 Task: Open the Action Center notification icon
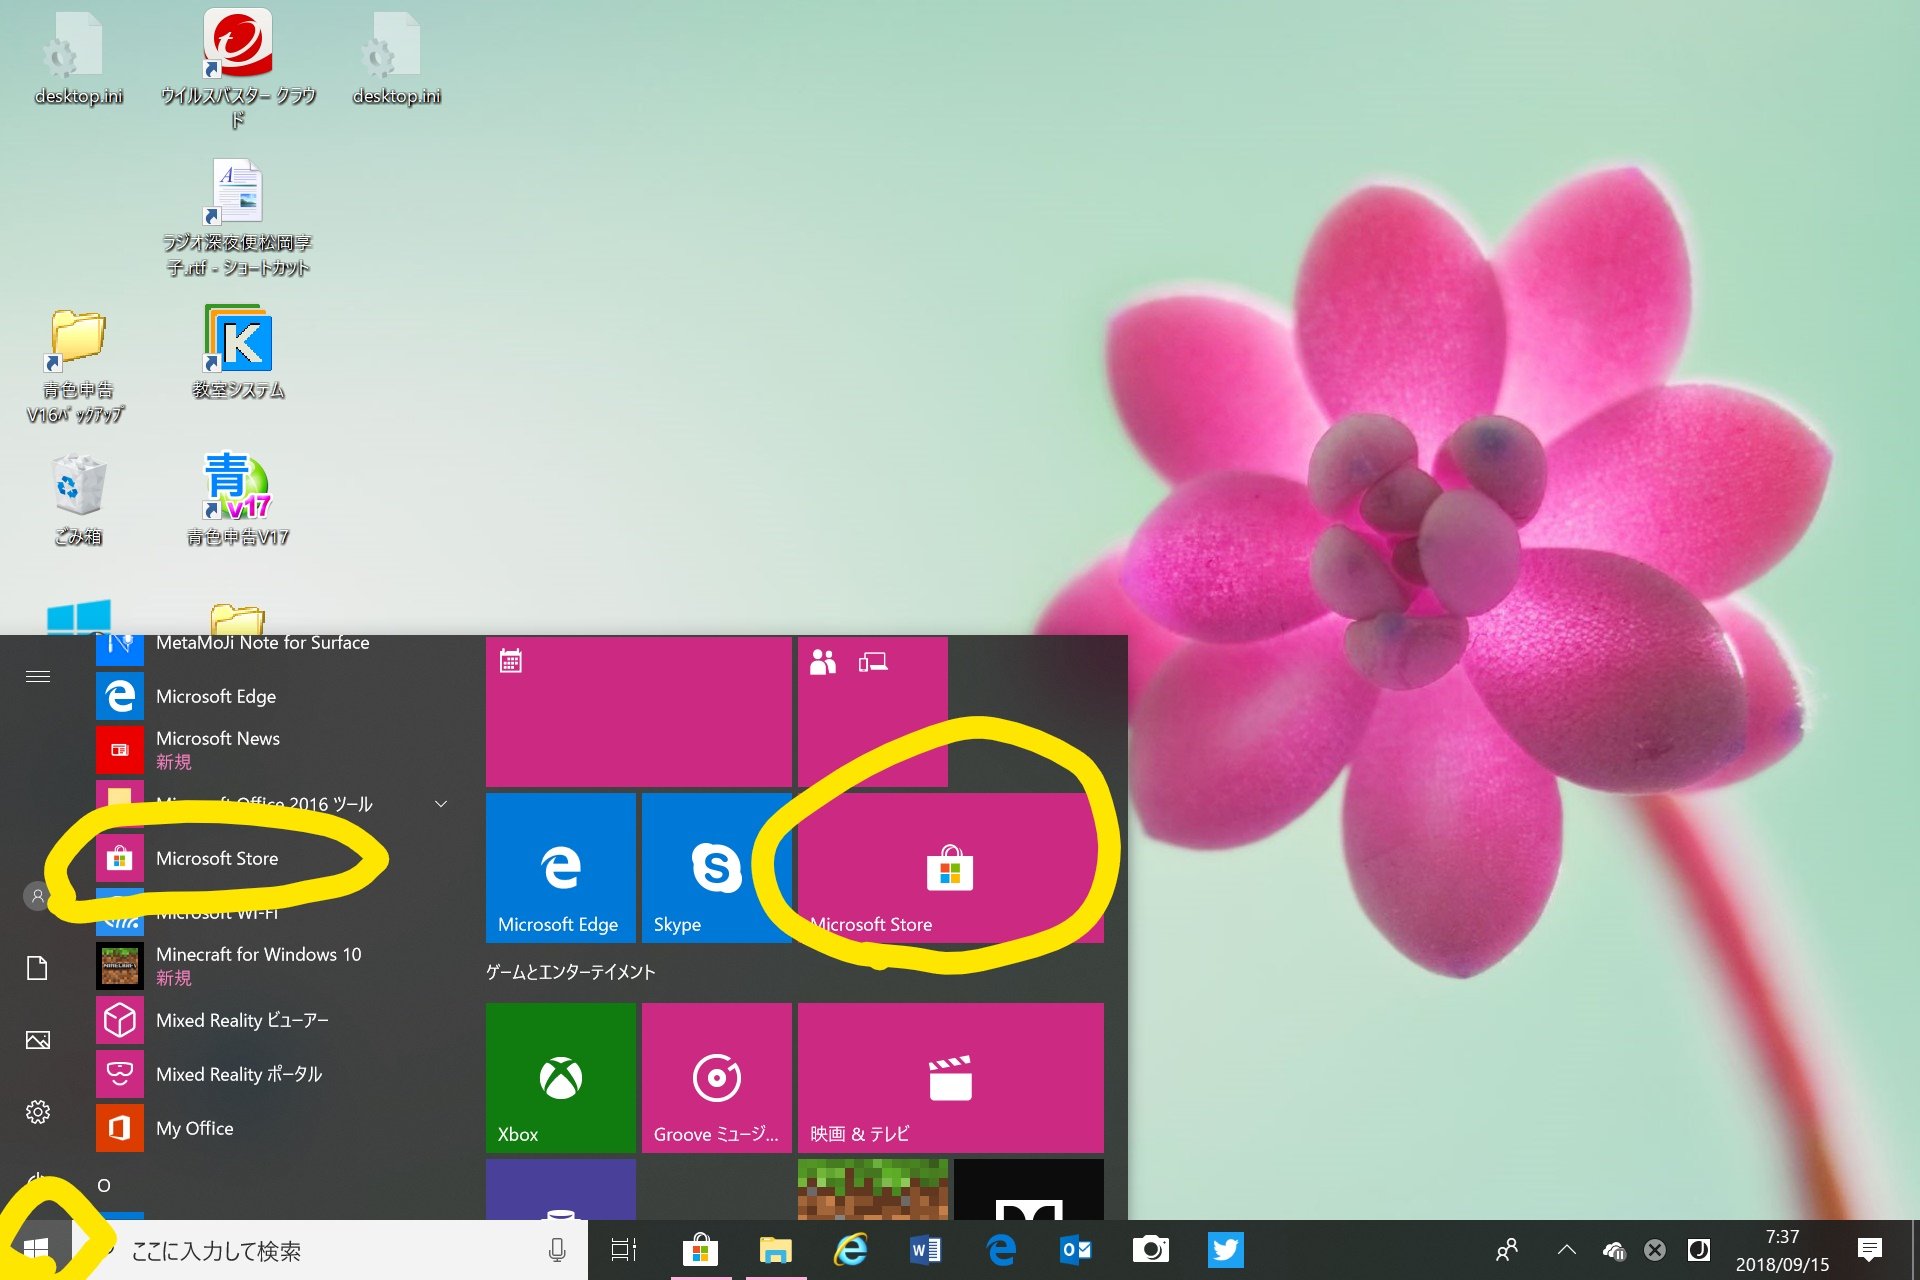click(1869, 1250)
